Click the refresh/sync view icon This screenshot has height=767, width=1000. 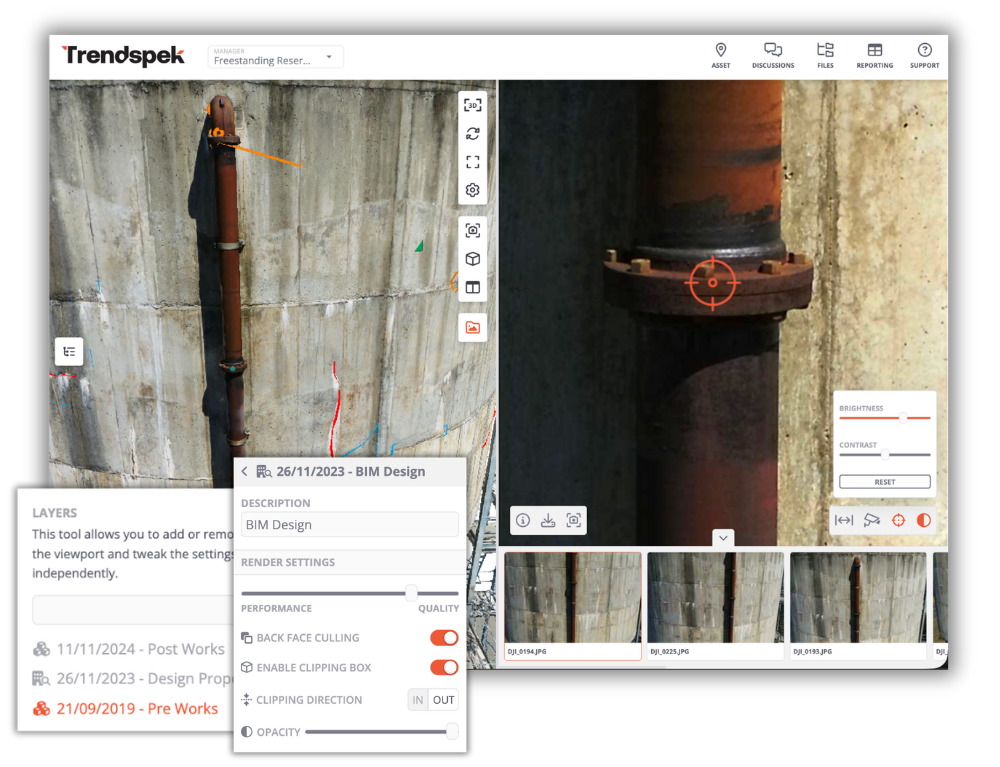coord(473,133)
